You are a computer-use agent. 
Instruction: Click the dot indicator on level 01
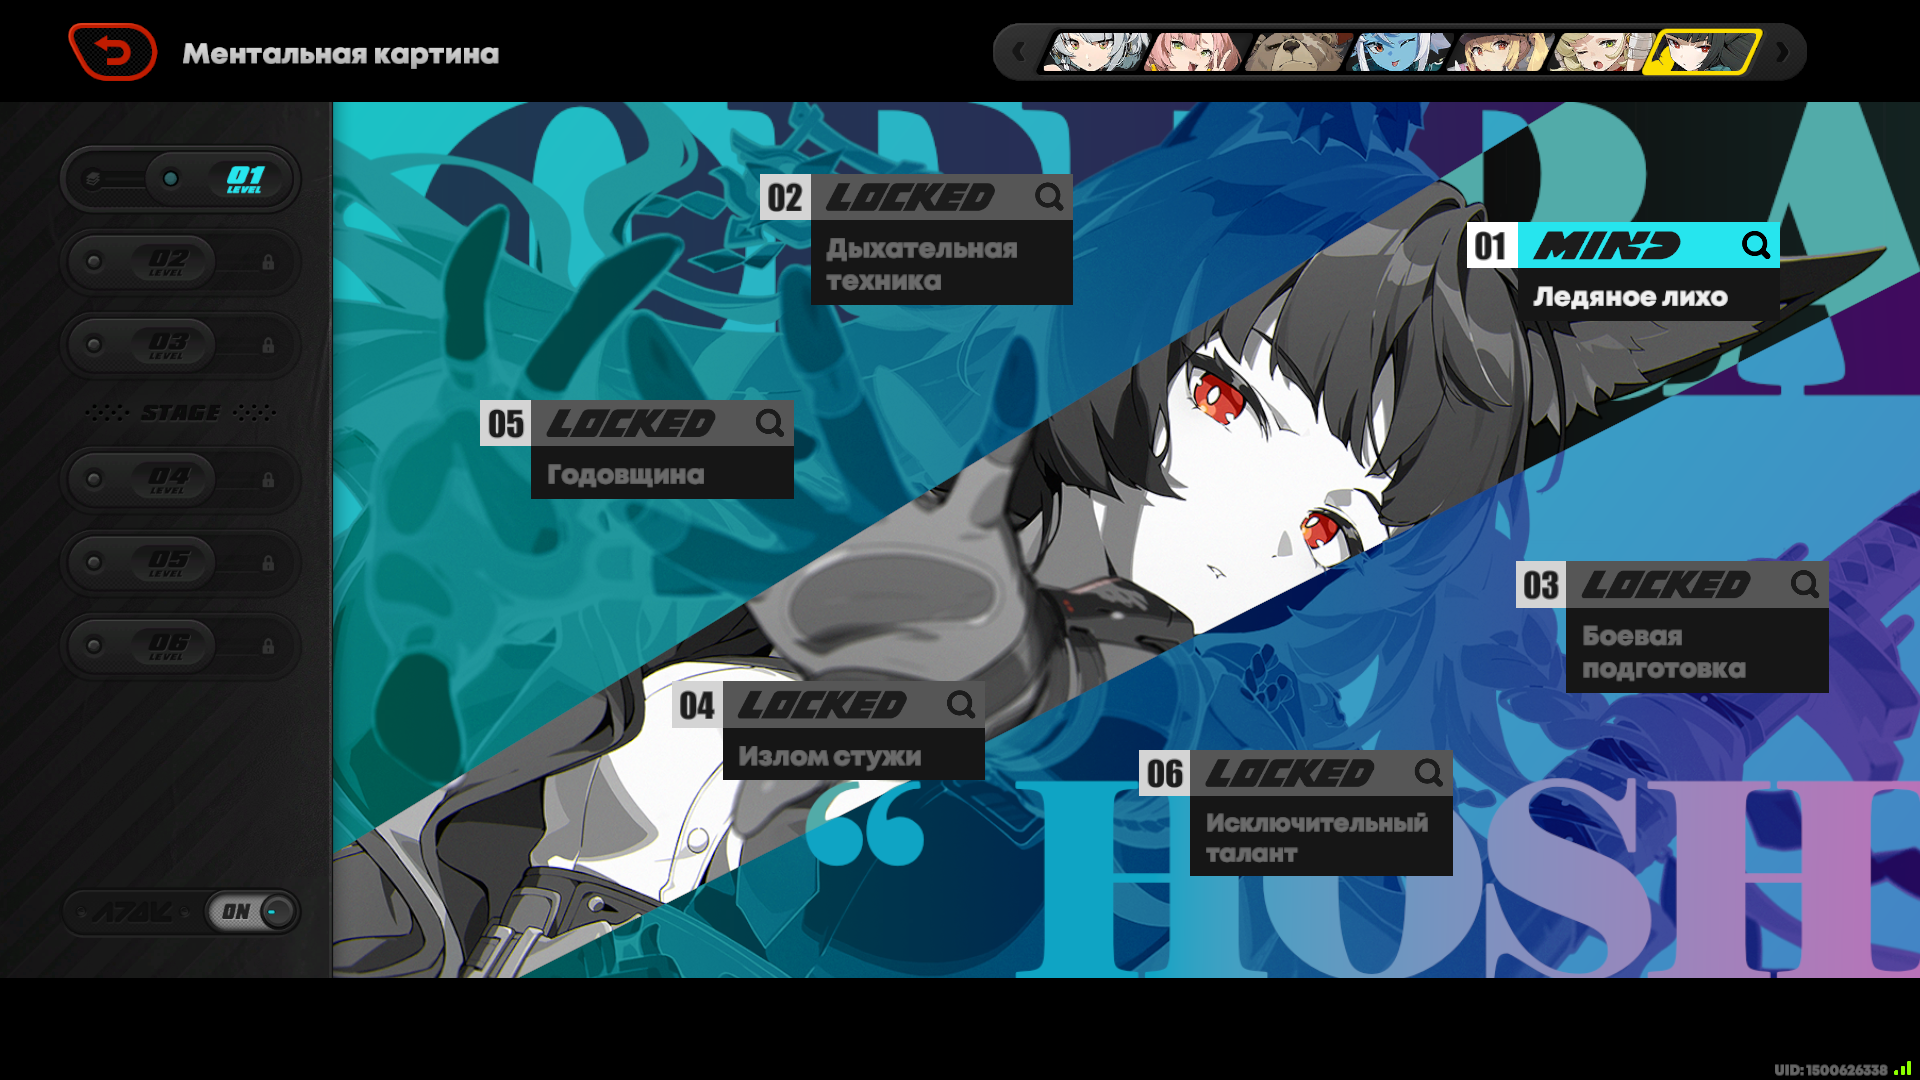tap(171, 178)
